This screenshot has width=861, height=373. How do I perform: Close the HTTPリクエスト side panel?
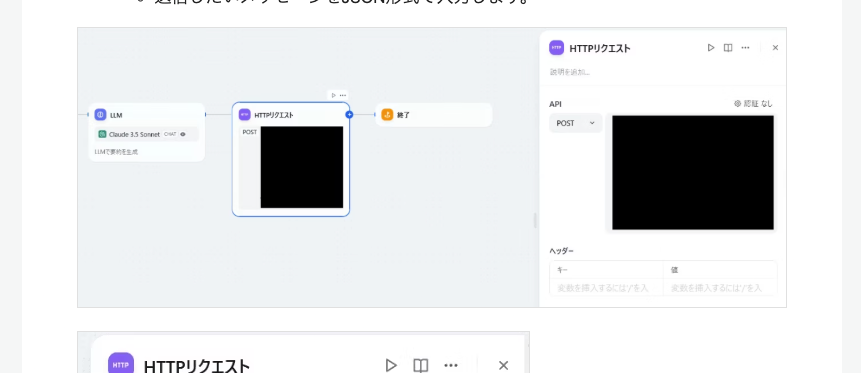point(775,48)
